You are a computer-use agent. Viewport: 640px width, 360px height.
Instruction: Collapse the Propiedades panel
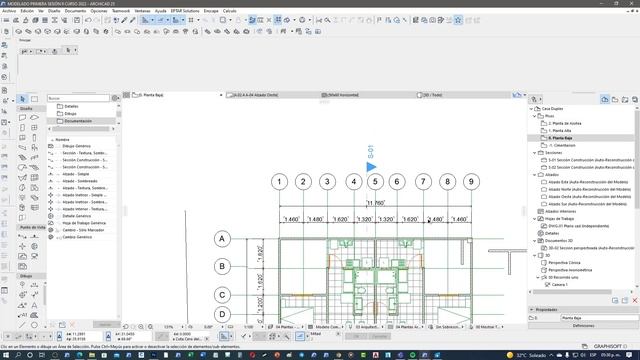[532, 310]
